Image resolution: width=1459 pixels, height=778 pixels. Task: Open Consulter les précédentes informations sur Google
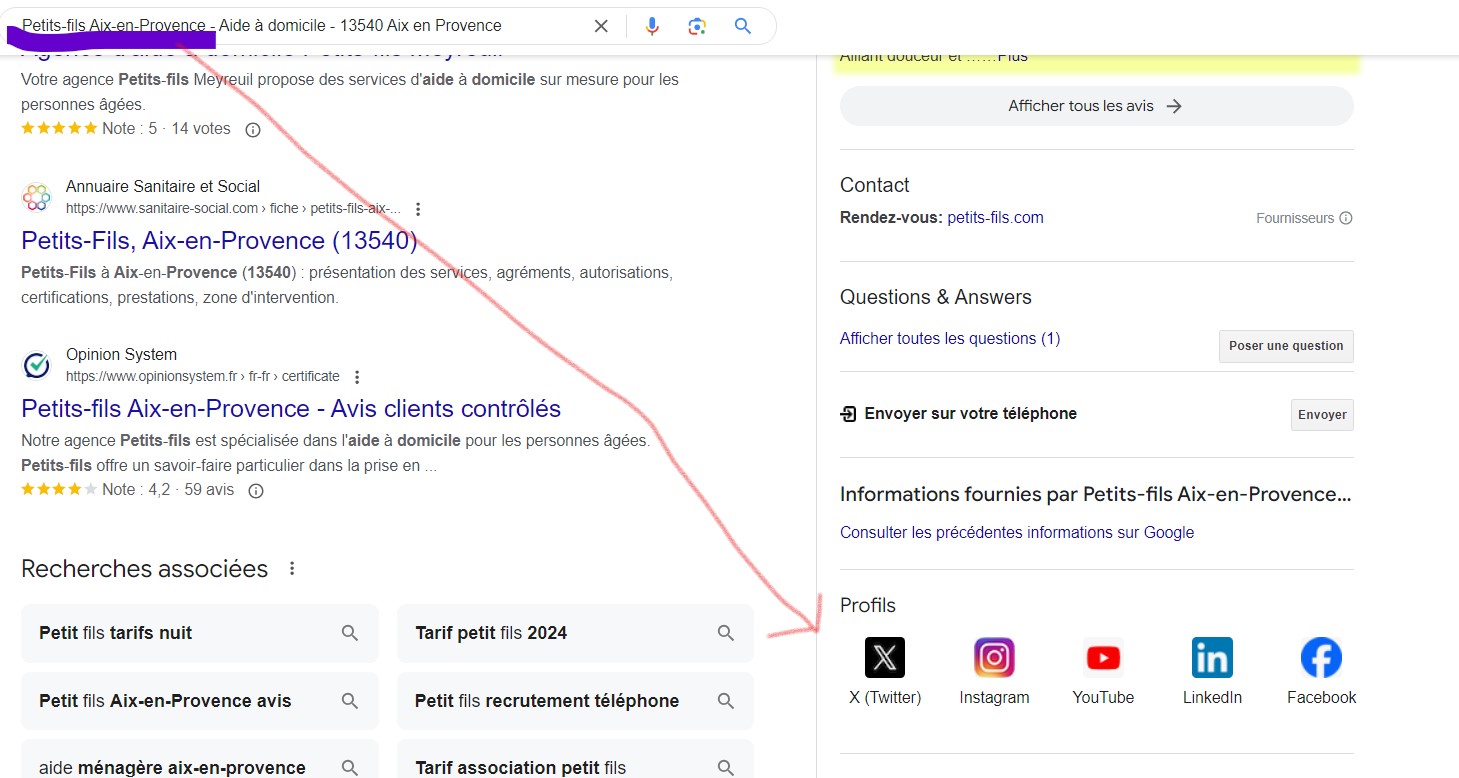tap(1017, 532)
